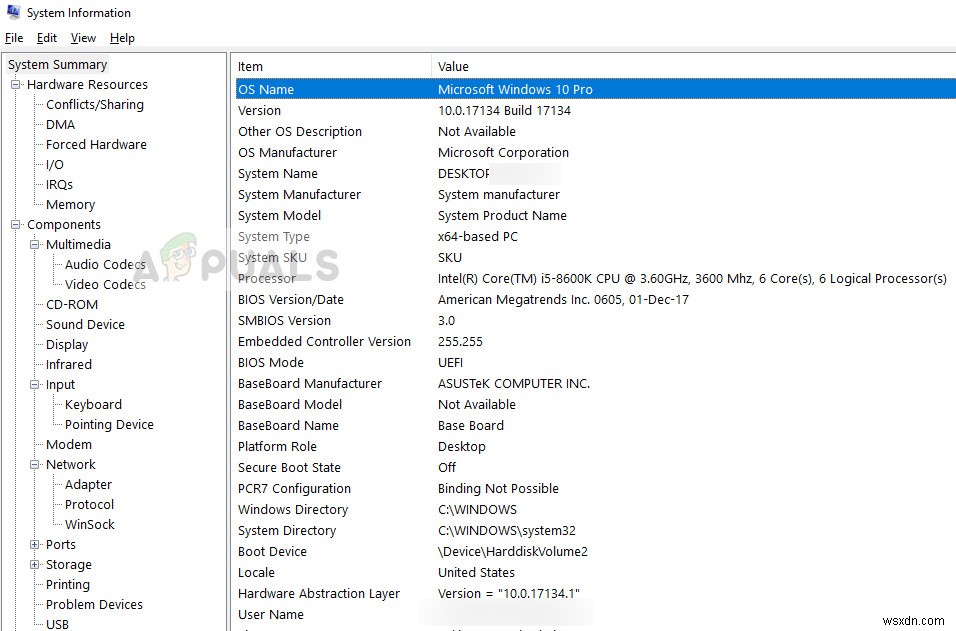Select the Infrared tree item
956x631 pixels.
pos(68,365)
